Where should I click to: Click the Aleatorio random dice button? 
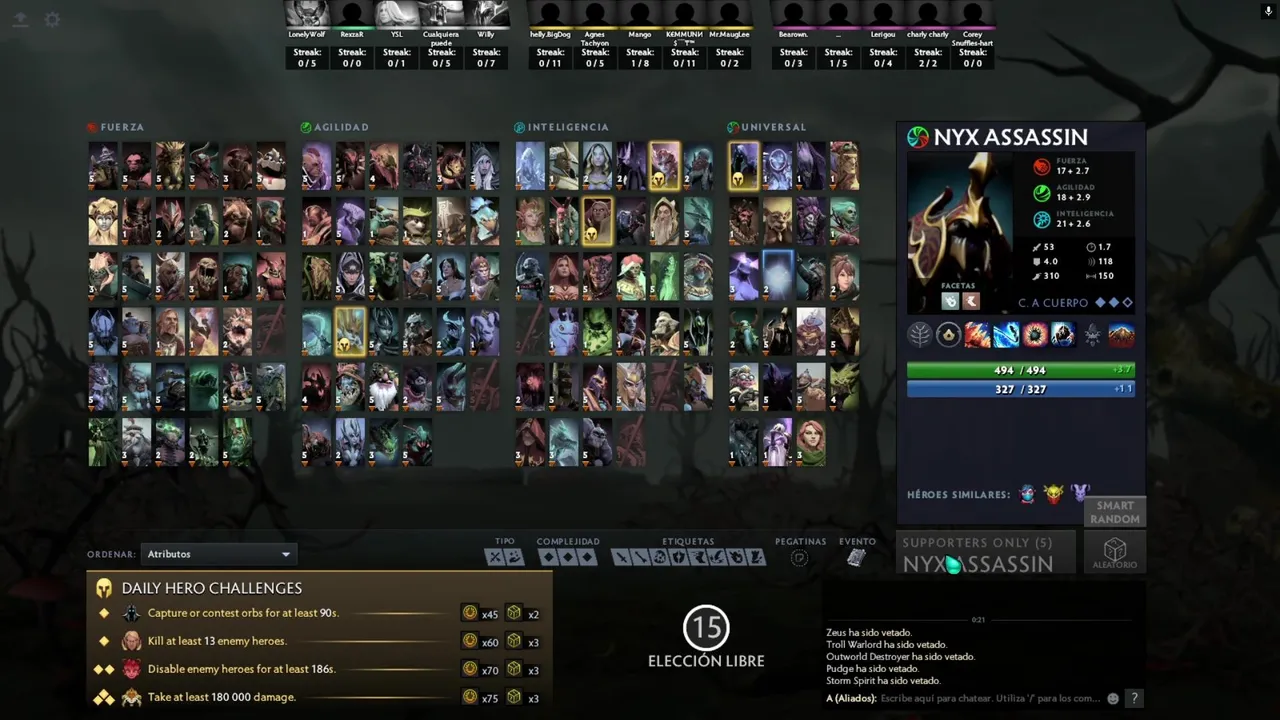[1115, 551]
